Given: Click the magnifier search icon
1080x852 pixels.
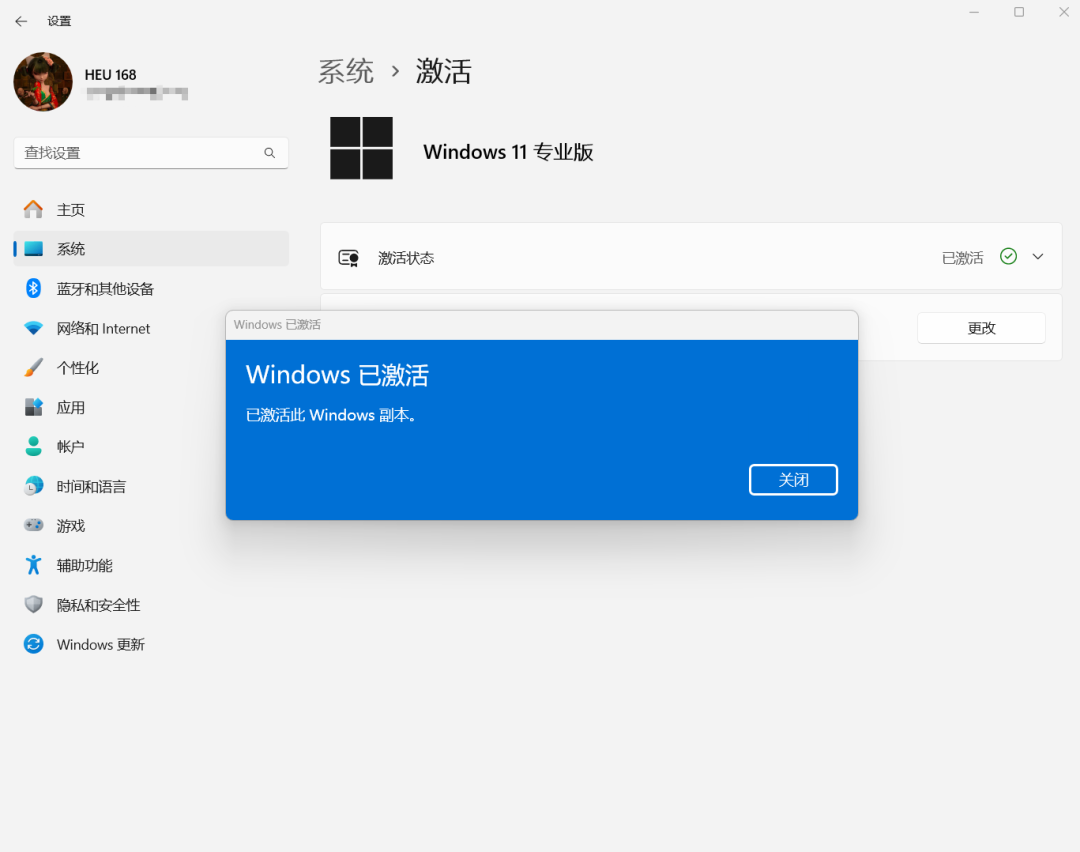Looking at the screenshot, I should click(269, 153).
